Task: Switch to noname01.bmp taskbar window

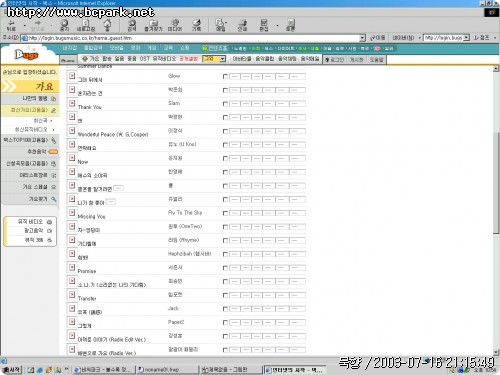Action: point(168,370)
